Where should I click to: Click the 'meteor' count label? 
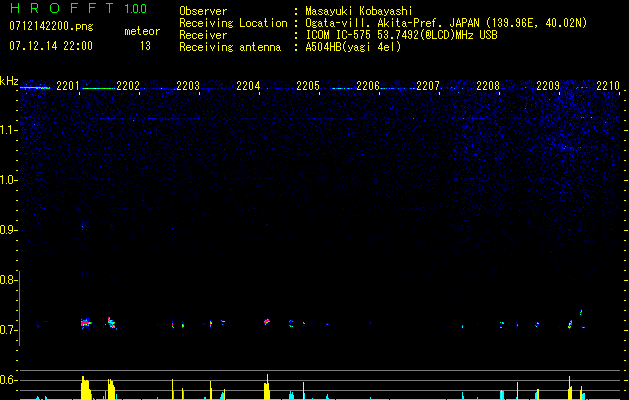pos(142,31)
